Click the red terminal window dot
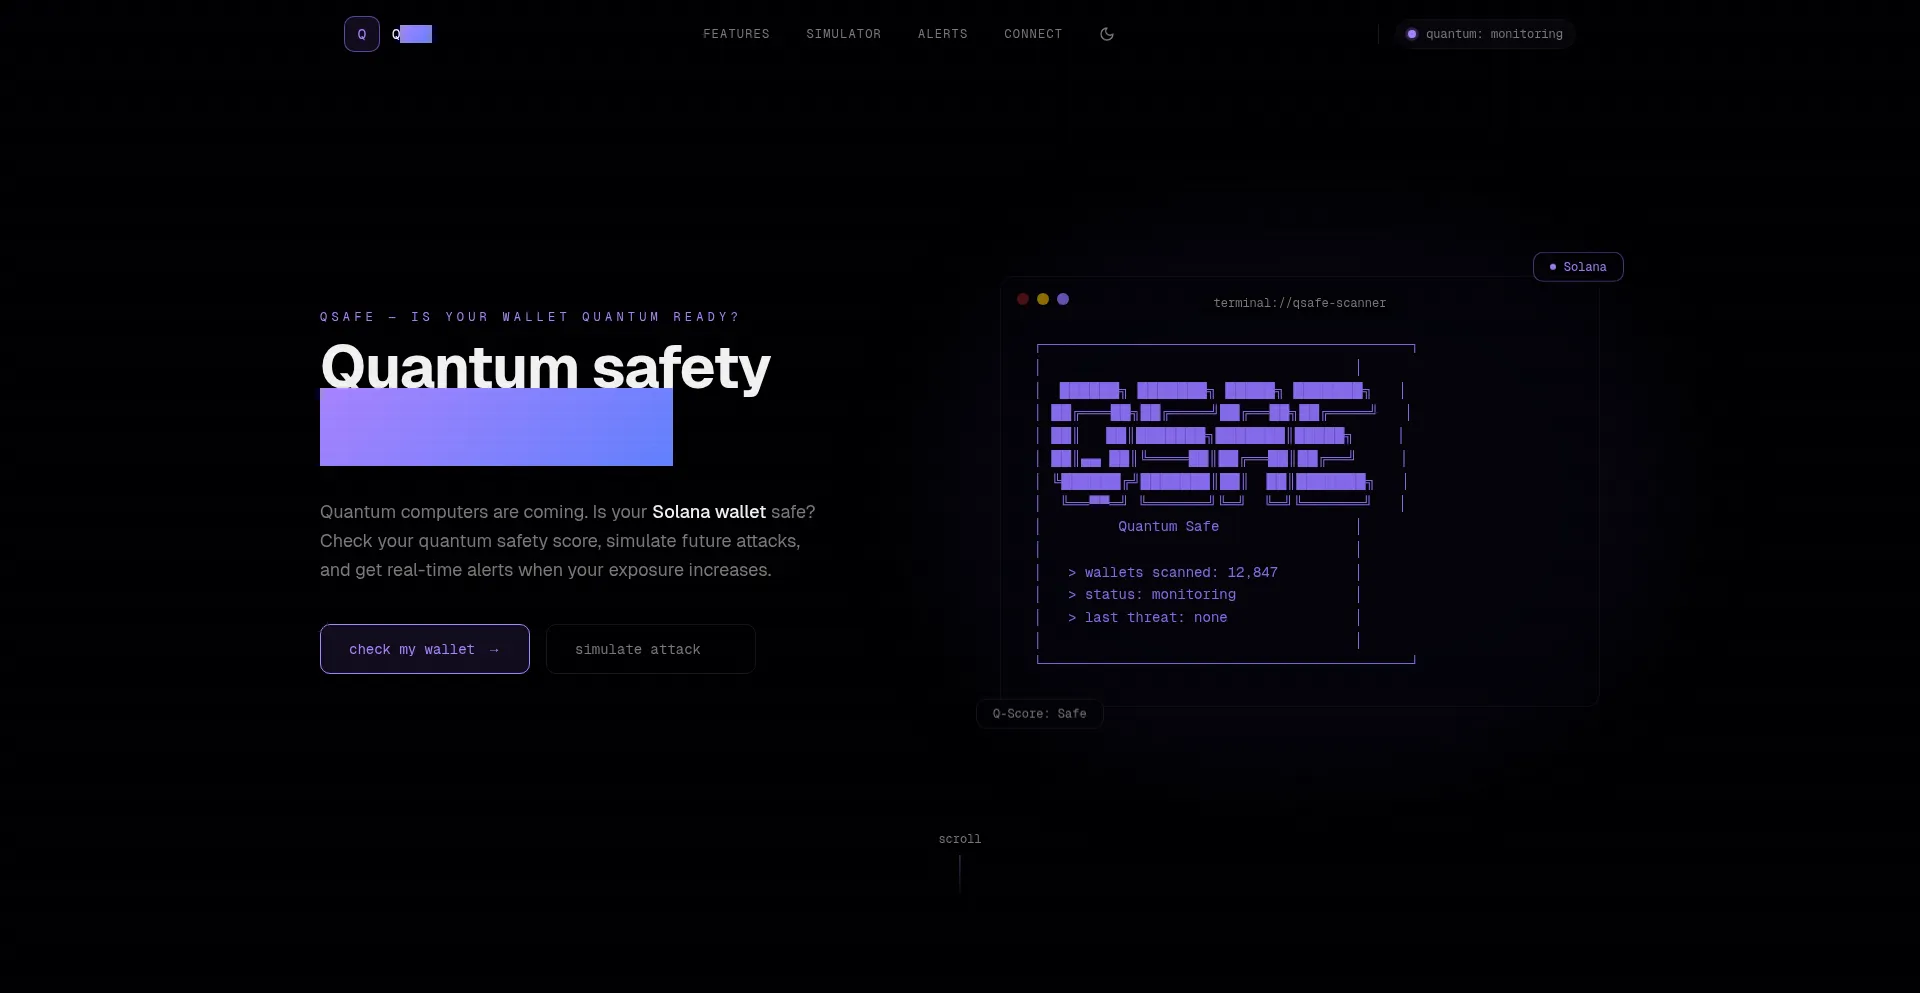Screen dimensions: 1920x993 [1023, 299]
